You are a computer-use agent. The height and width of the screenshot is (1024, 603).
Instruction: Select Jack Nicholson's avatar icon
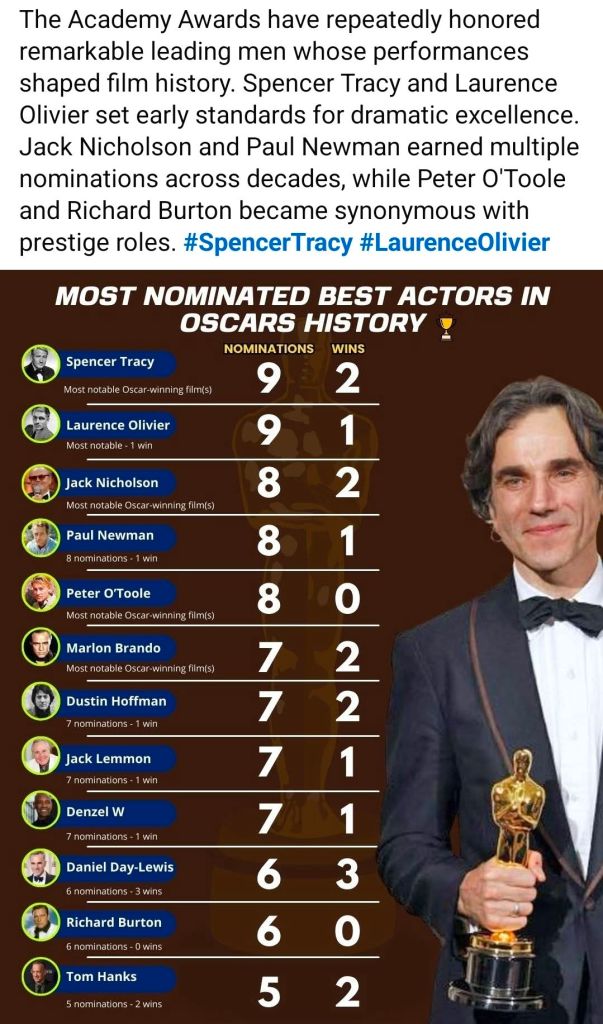pyautogui.click(x=41, y=483)
